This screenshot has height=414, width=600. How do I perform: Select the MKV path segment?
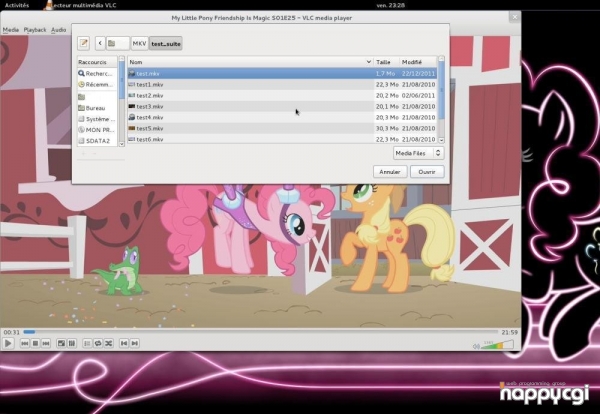[x=139, y=43]
